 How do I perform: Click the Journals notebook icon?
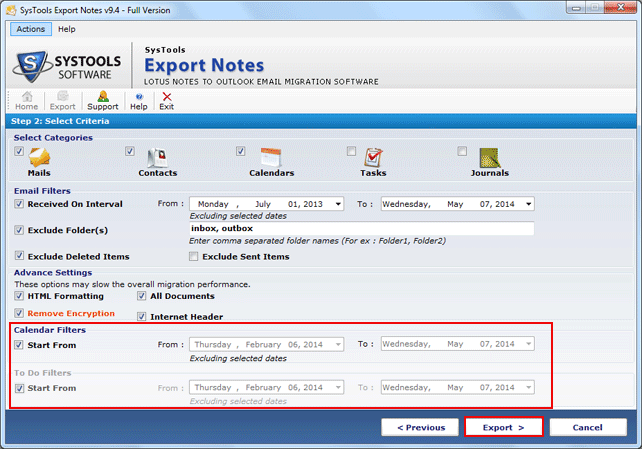pyautogui.click(x=490, y=158)
